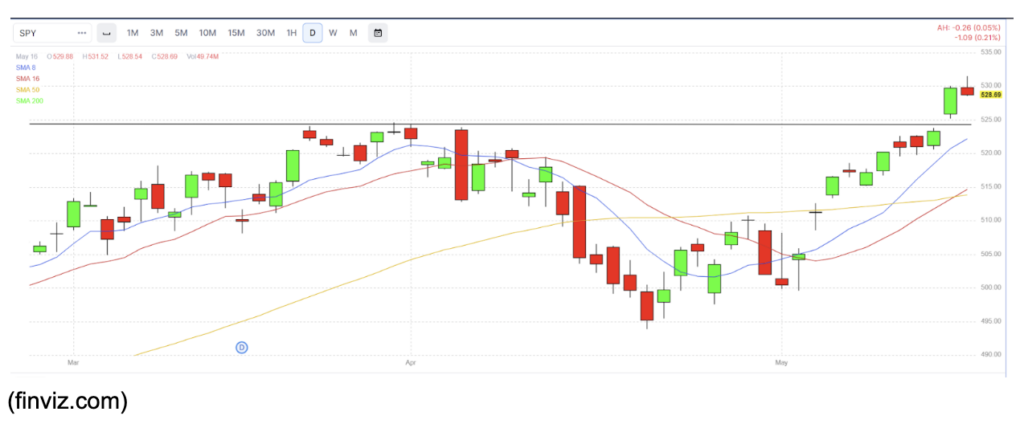Select the D daily timeframe
Image resolution: width=1024 pixels, height=428 pixels.
(313, 33)
